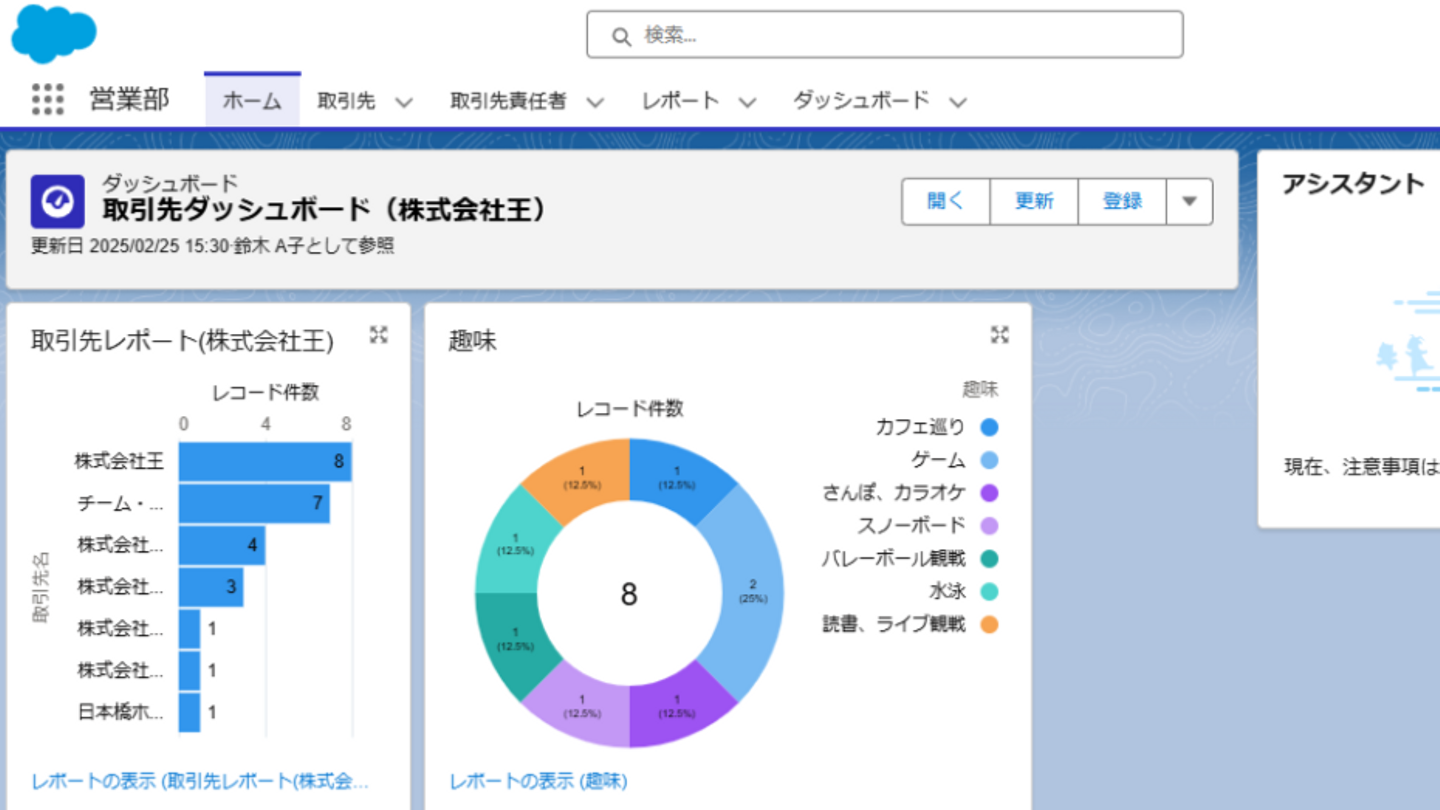Click the 読書、ライブ観戦 orange legend dot
This screenshot has width=1440, height=810.
[989, 625]
